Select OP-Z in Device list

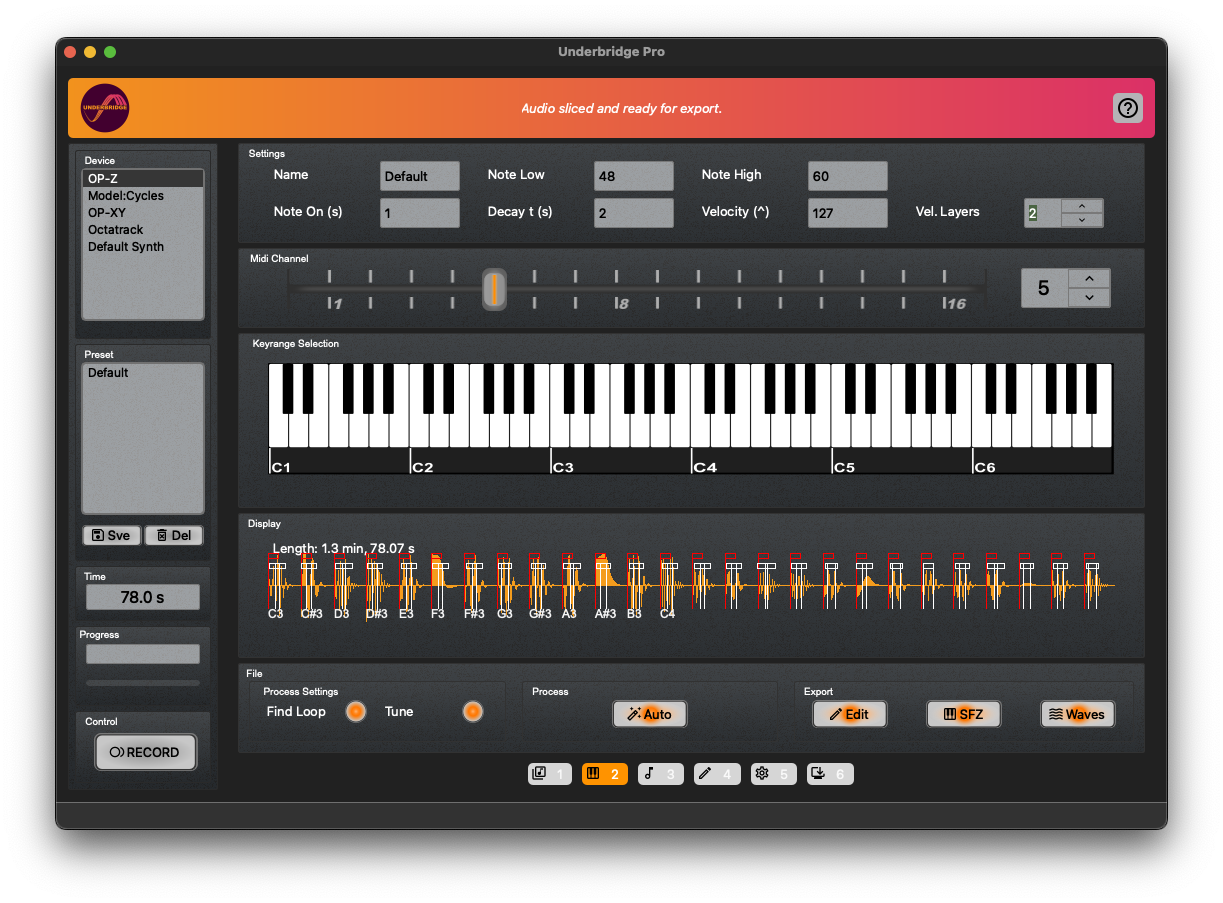[143, 179]
